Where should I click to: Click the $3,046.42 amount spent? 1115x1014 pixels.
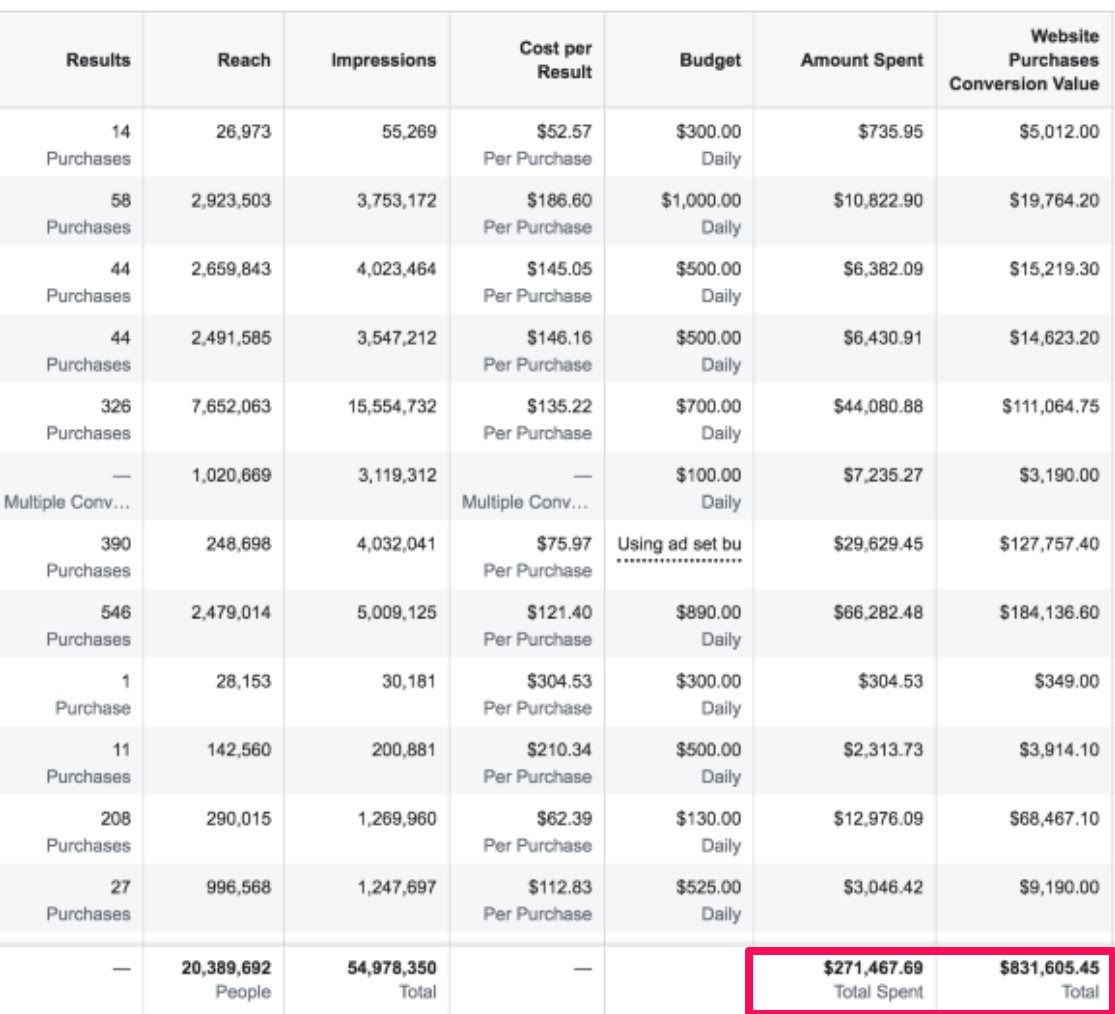click(x=883, y=887)
